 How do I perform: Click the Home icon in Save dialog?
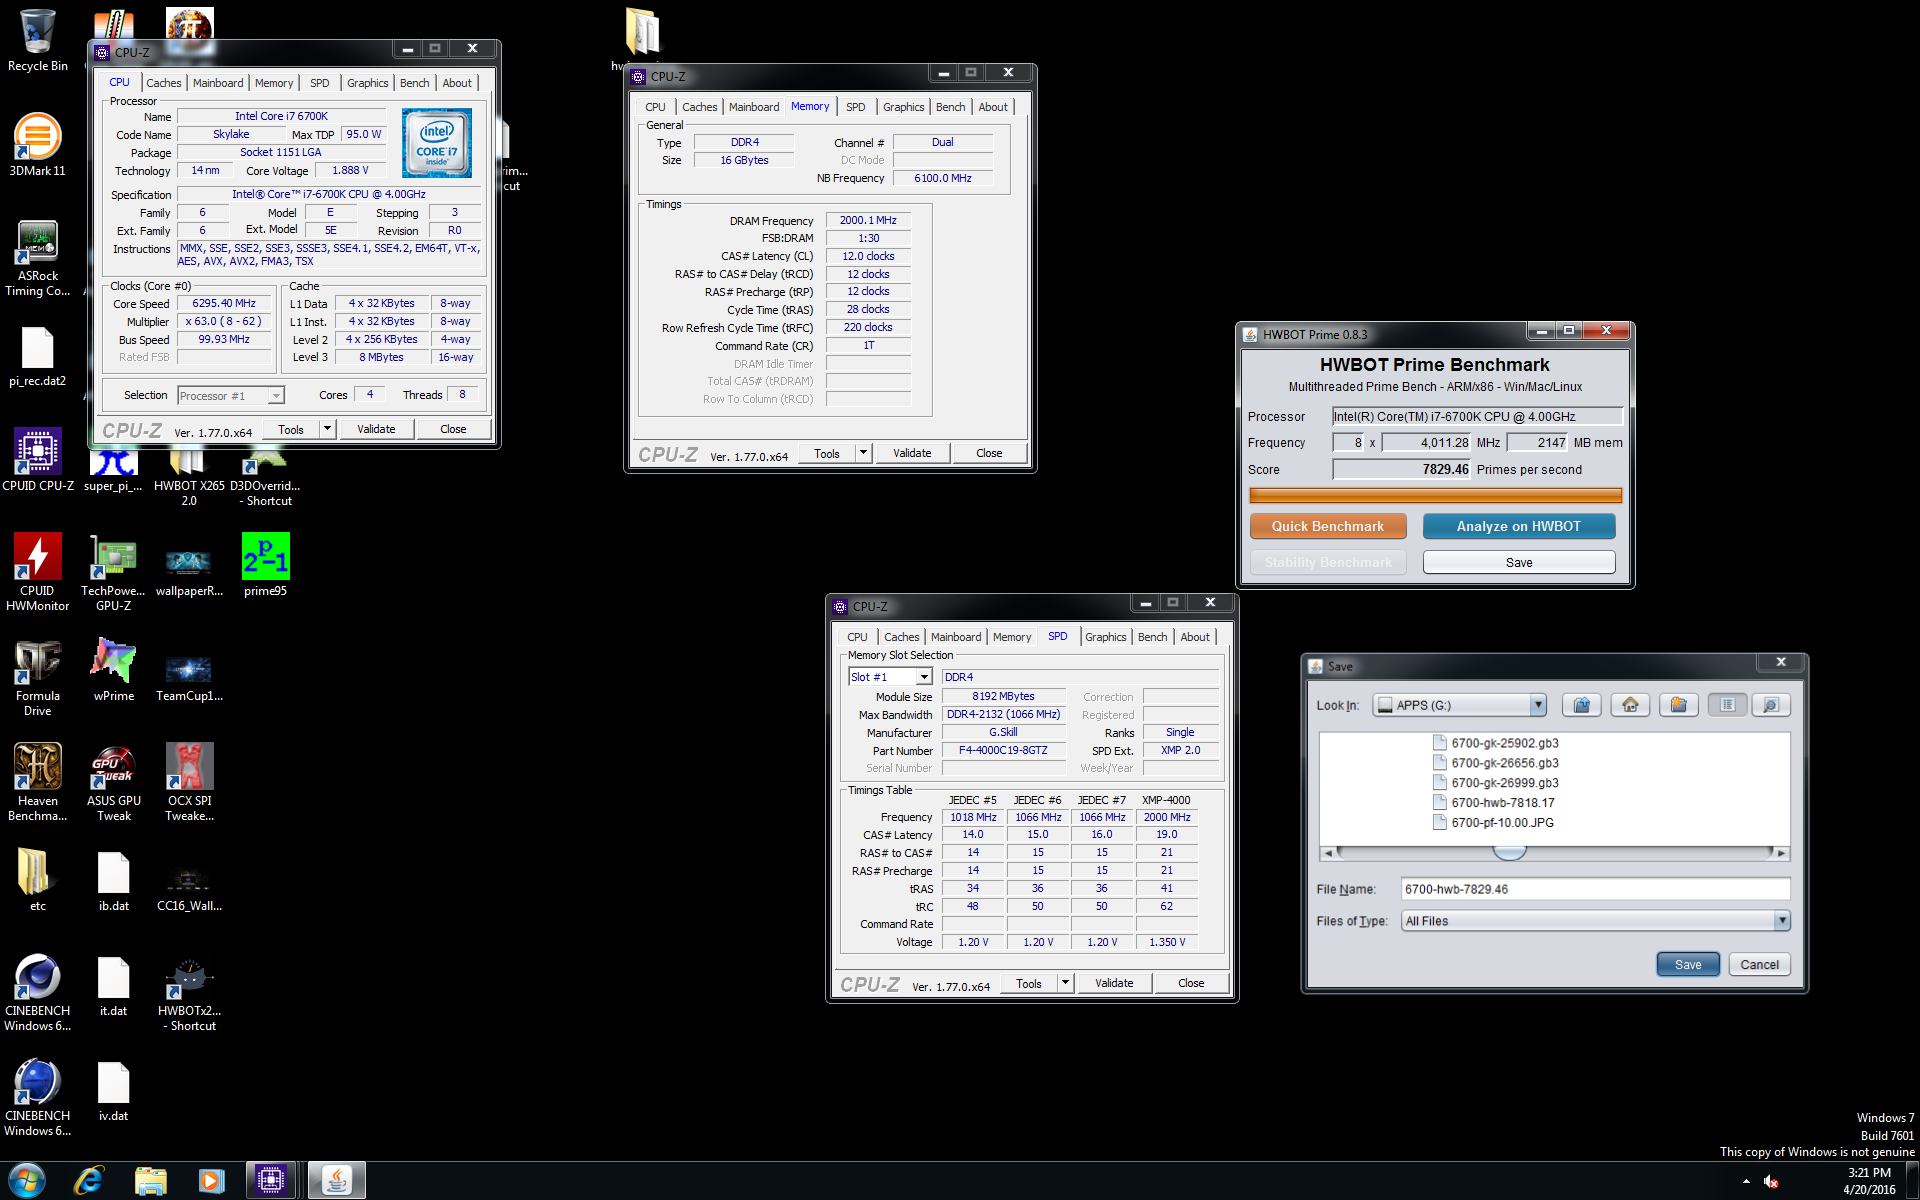pos(1630,705)
